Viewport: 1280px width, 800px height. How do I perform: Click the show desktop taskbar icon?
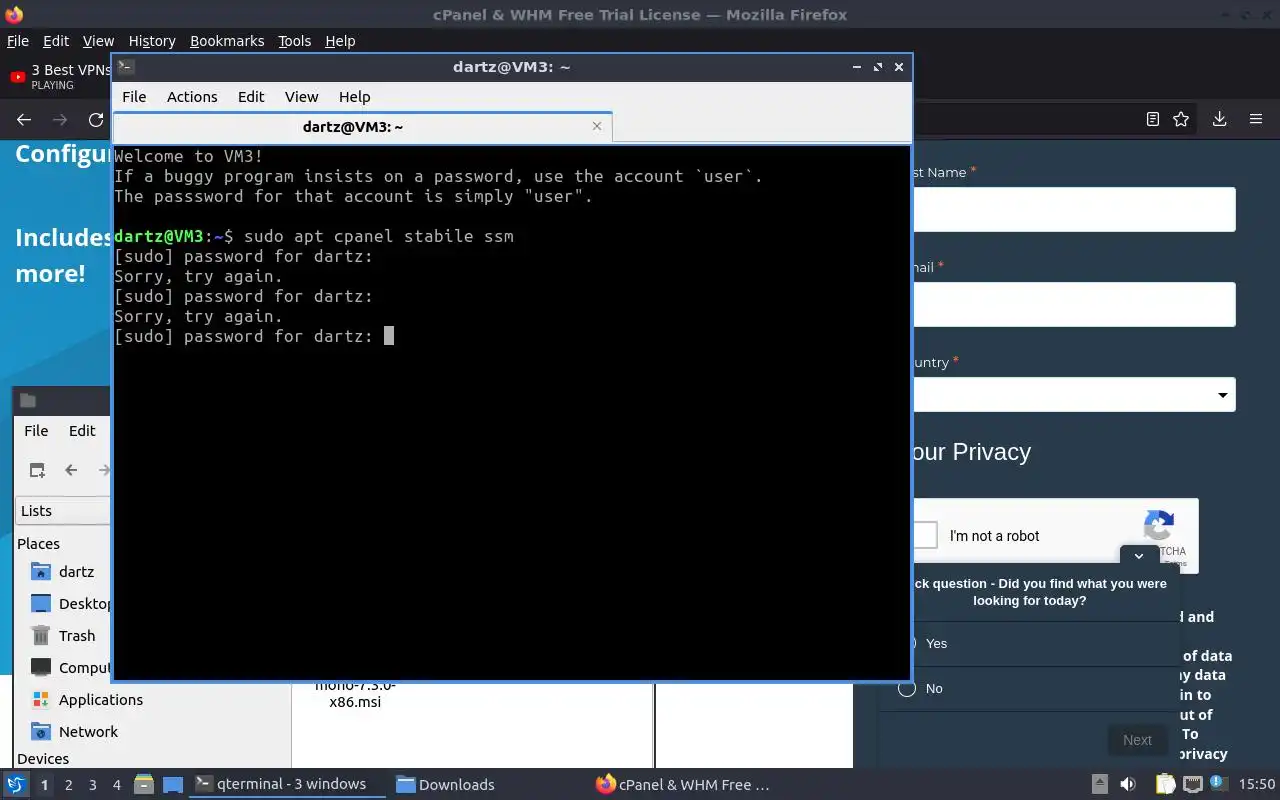click(x=172, y=785)
